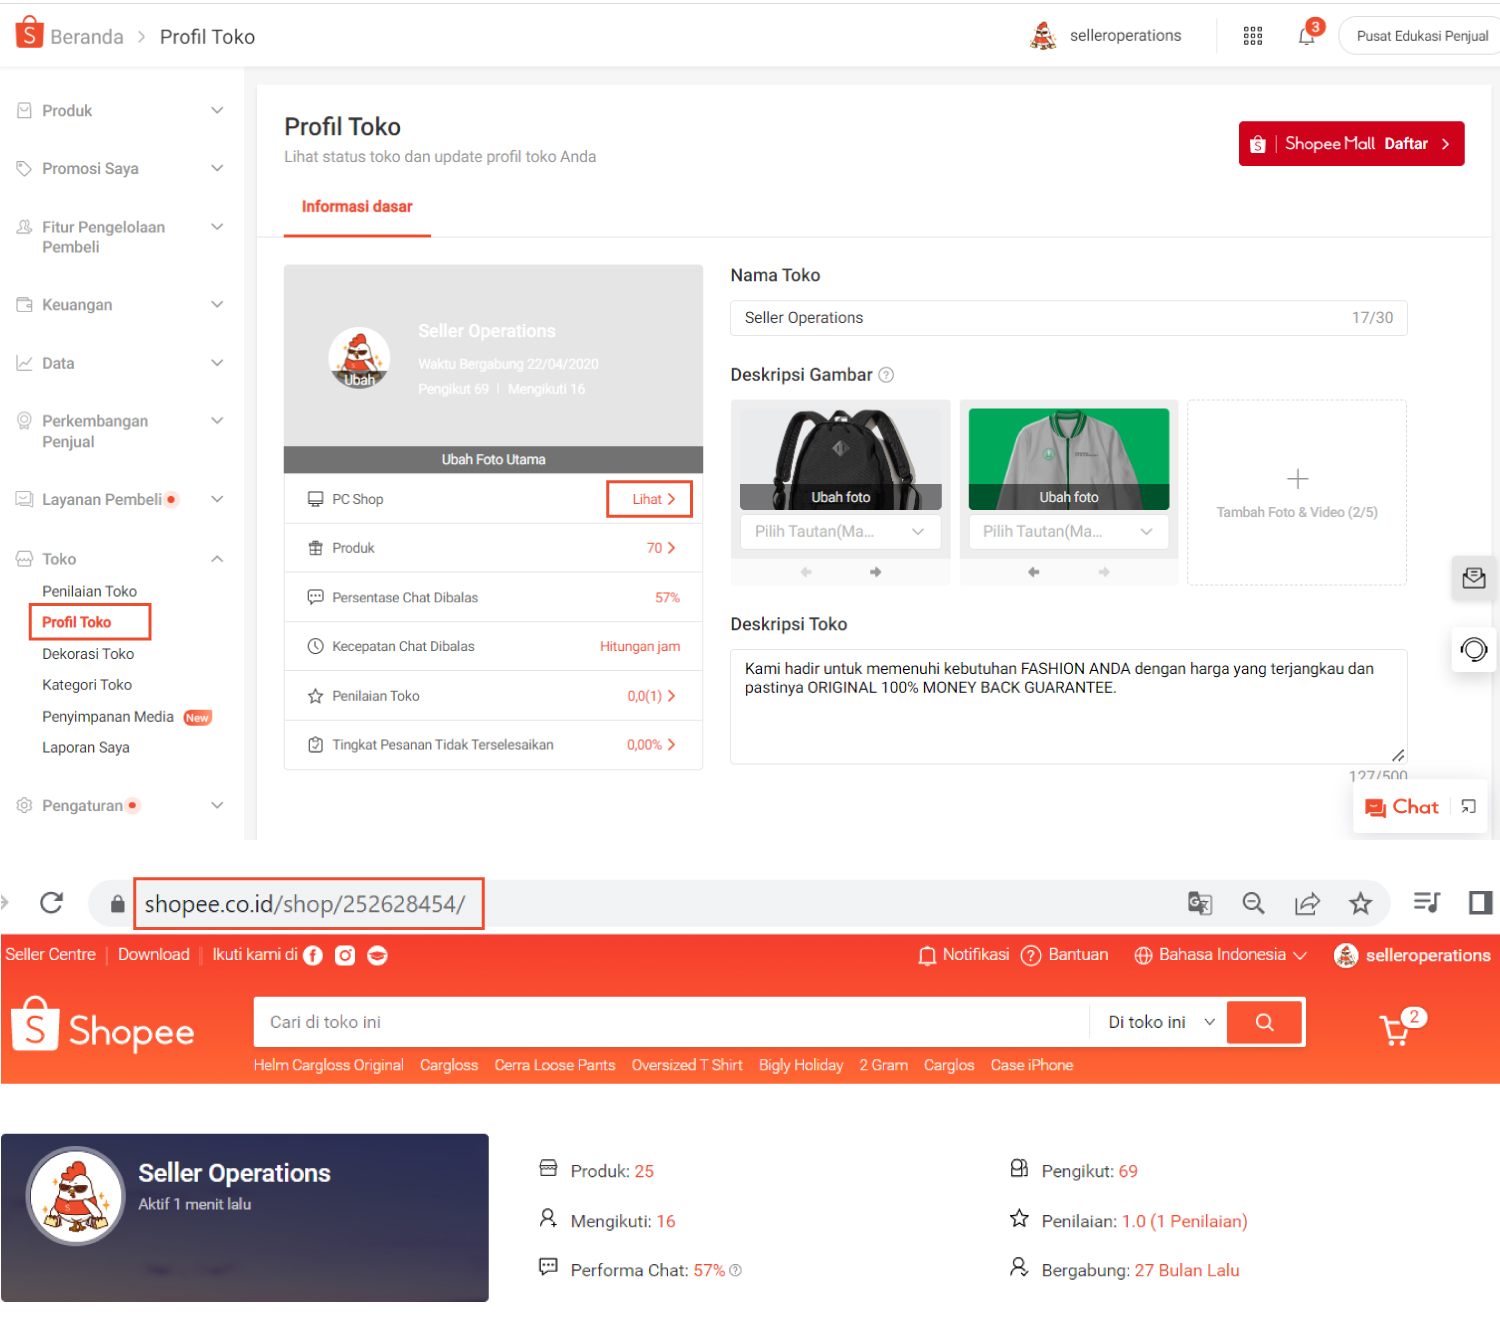The height and width of the screenshot is (1334, 1500).
Task: Click Shopee Mall Daftar button
Action: pyautogui.click(x=1351, y=144)
